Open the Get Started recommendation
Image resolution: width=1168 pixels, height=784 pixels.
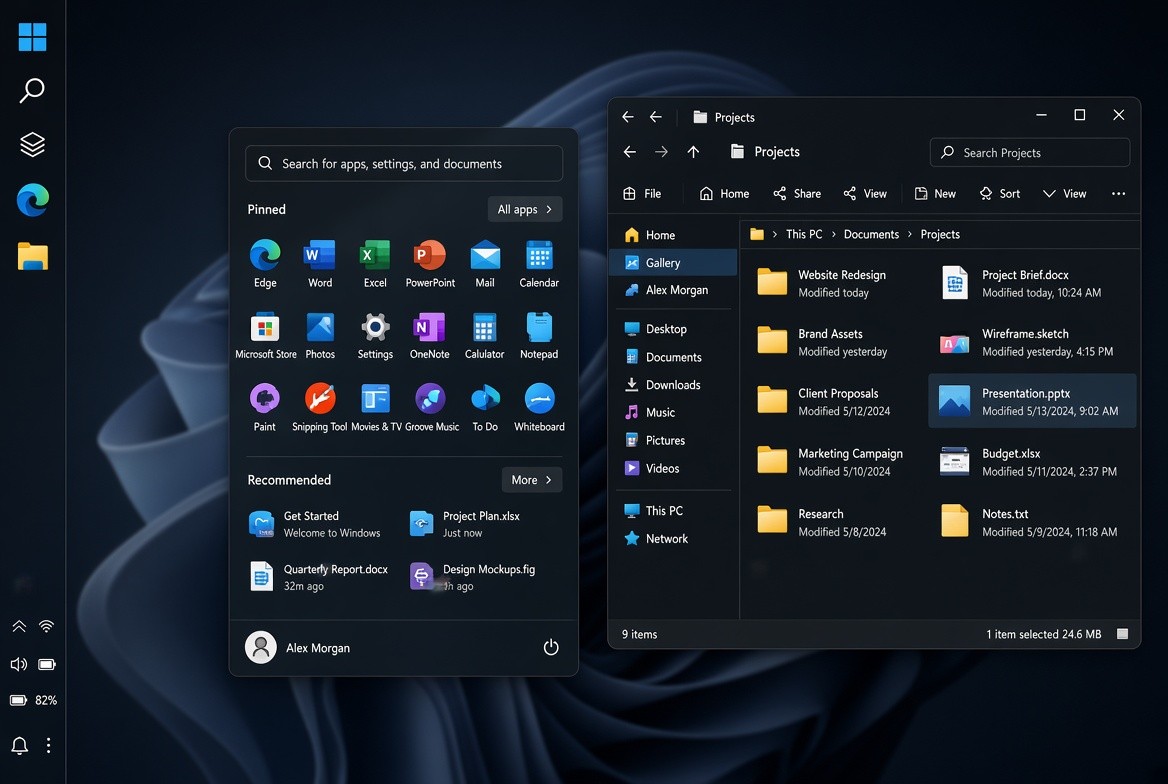pyautogui.click(x=314, y=524)
